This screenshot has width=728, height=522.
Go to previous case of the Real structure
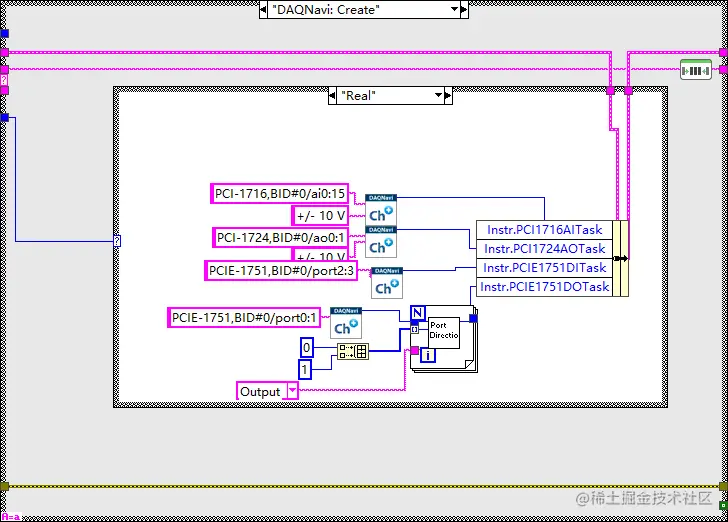tap(332, 96)
